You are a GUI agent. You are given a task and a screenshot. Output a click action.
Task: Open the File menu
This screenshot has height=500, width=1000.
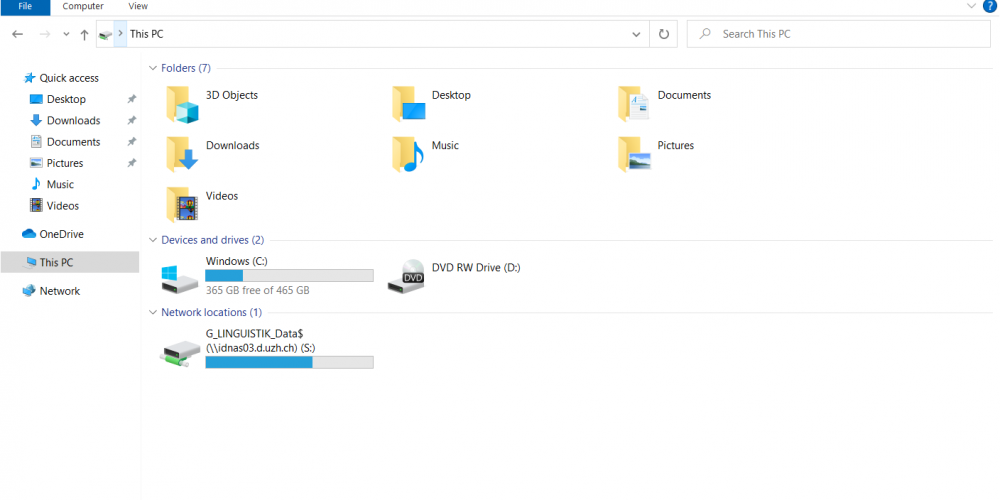(x=25, y=6)
